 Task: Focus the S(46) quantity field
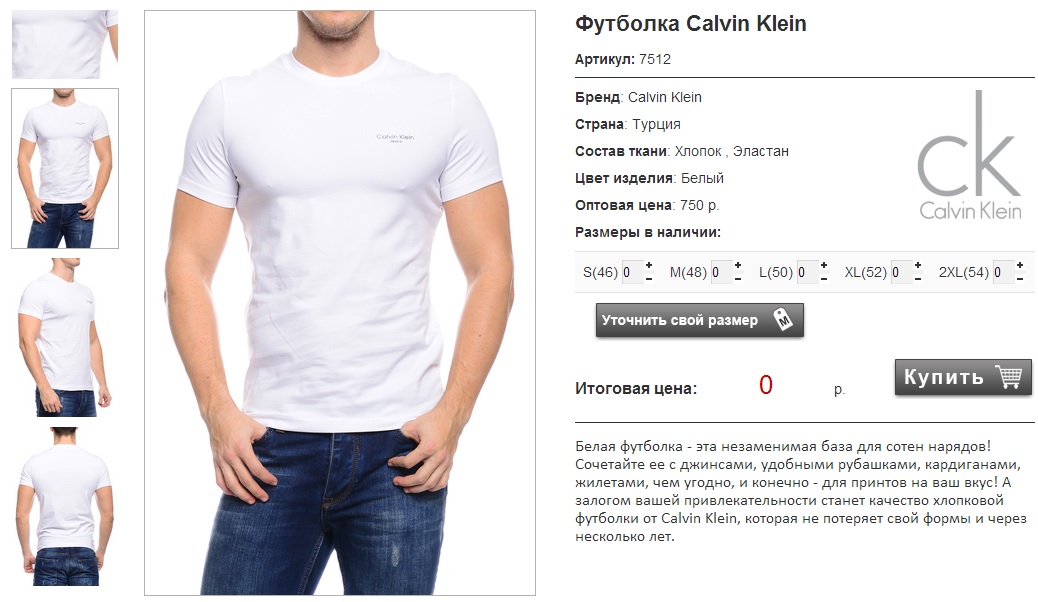coord(632,272)
